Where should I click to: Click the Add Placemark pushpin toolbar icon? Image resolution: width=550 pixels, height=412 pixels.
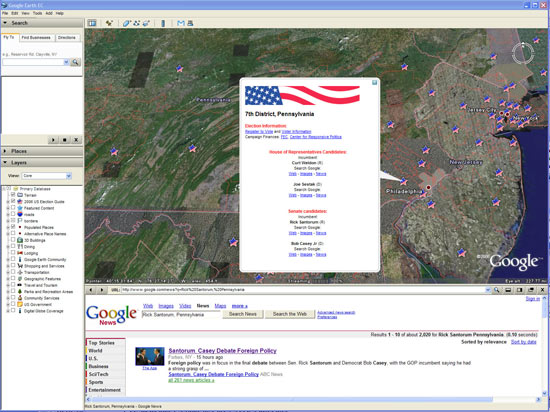pyautogui.click(x=109, y=23)
